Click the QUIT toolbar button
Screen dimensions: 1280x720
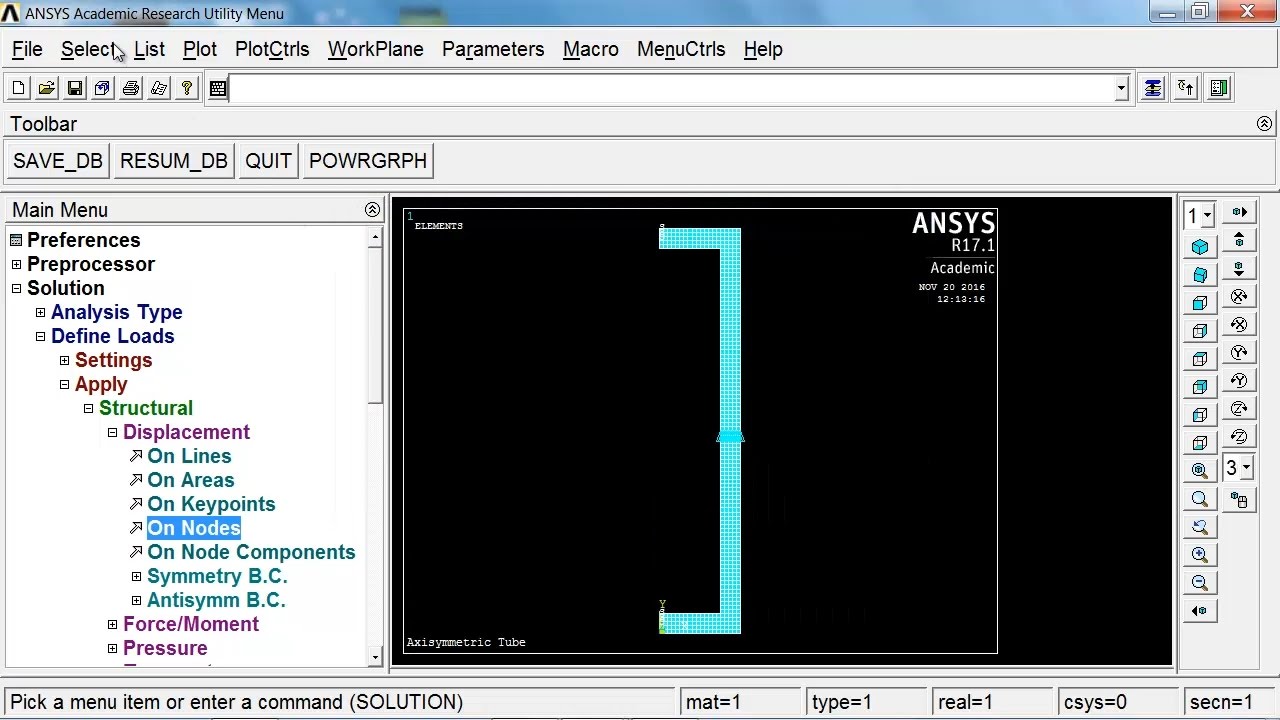pyautogui.click(x=268, y=161)
